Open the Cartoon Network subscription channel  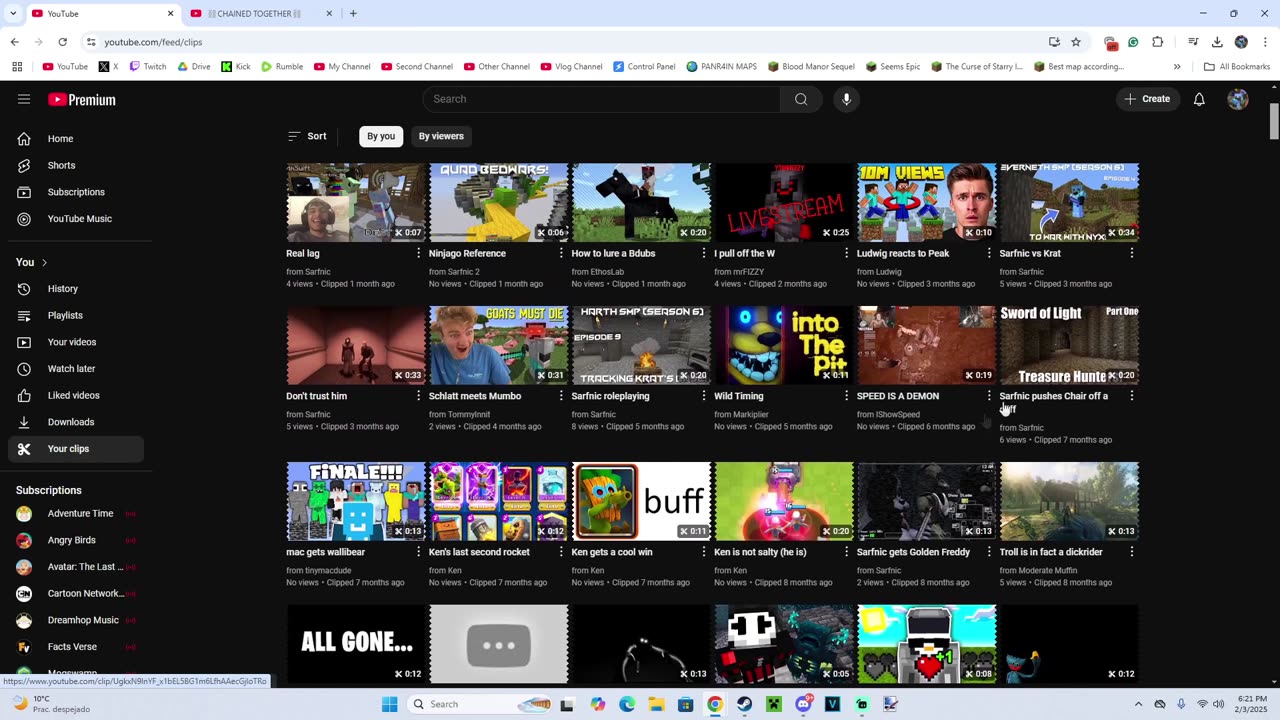tap(76, 593)
